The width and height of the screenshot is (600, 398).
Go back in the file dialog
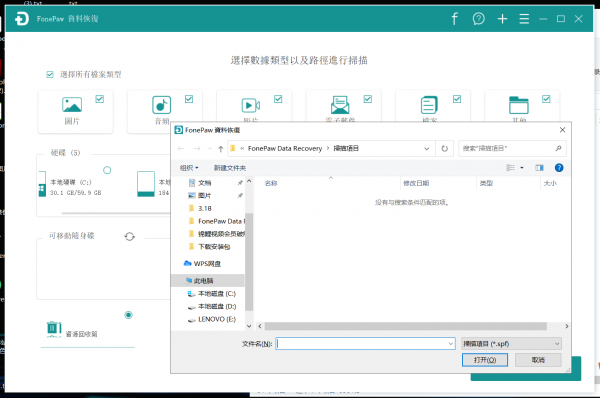[181, 148]
